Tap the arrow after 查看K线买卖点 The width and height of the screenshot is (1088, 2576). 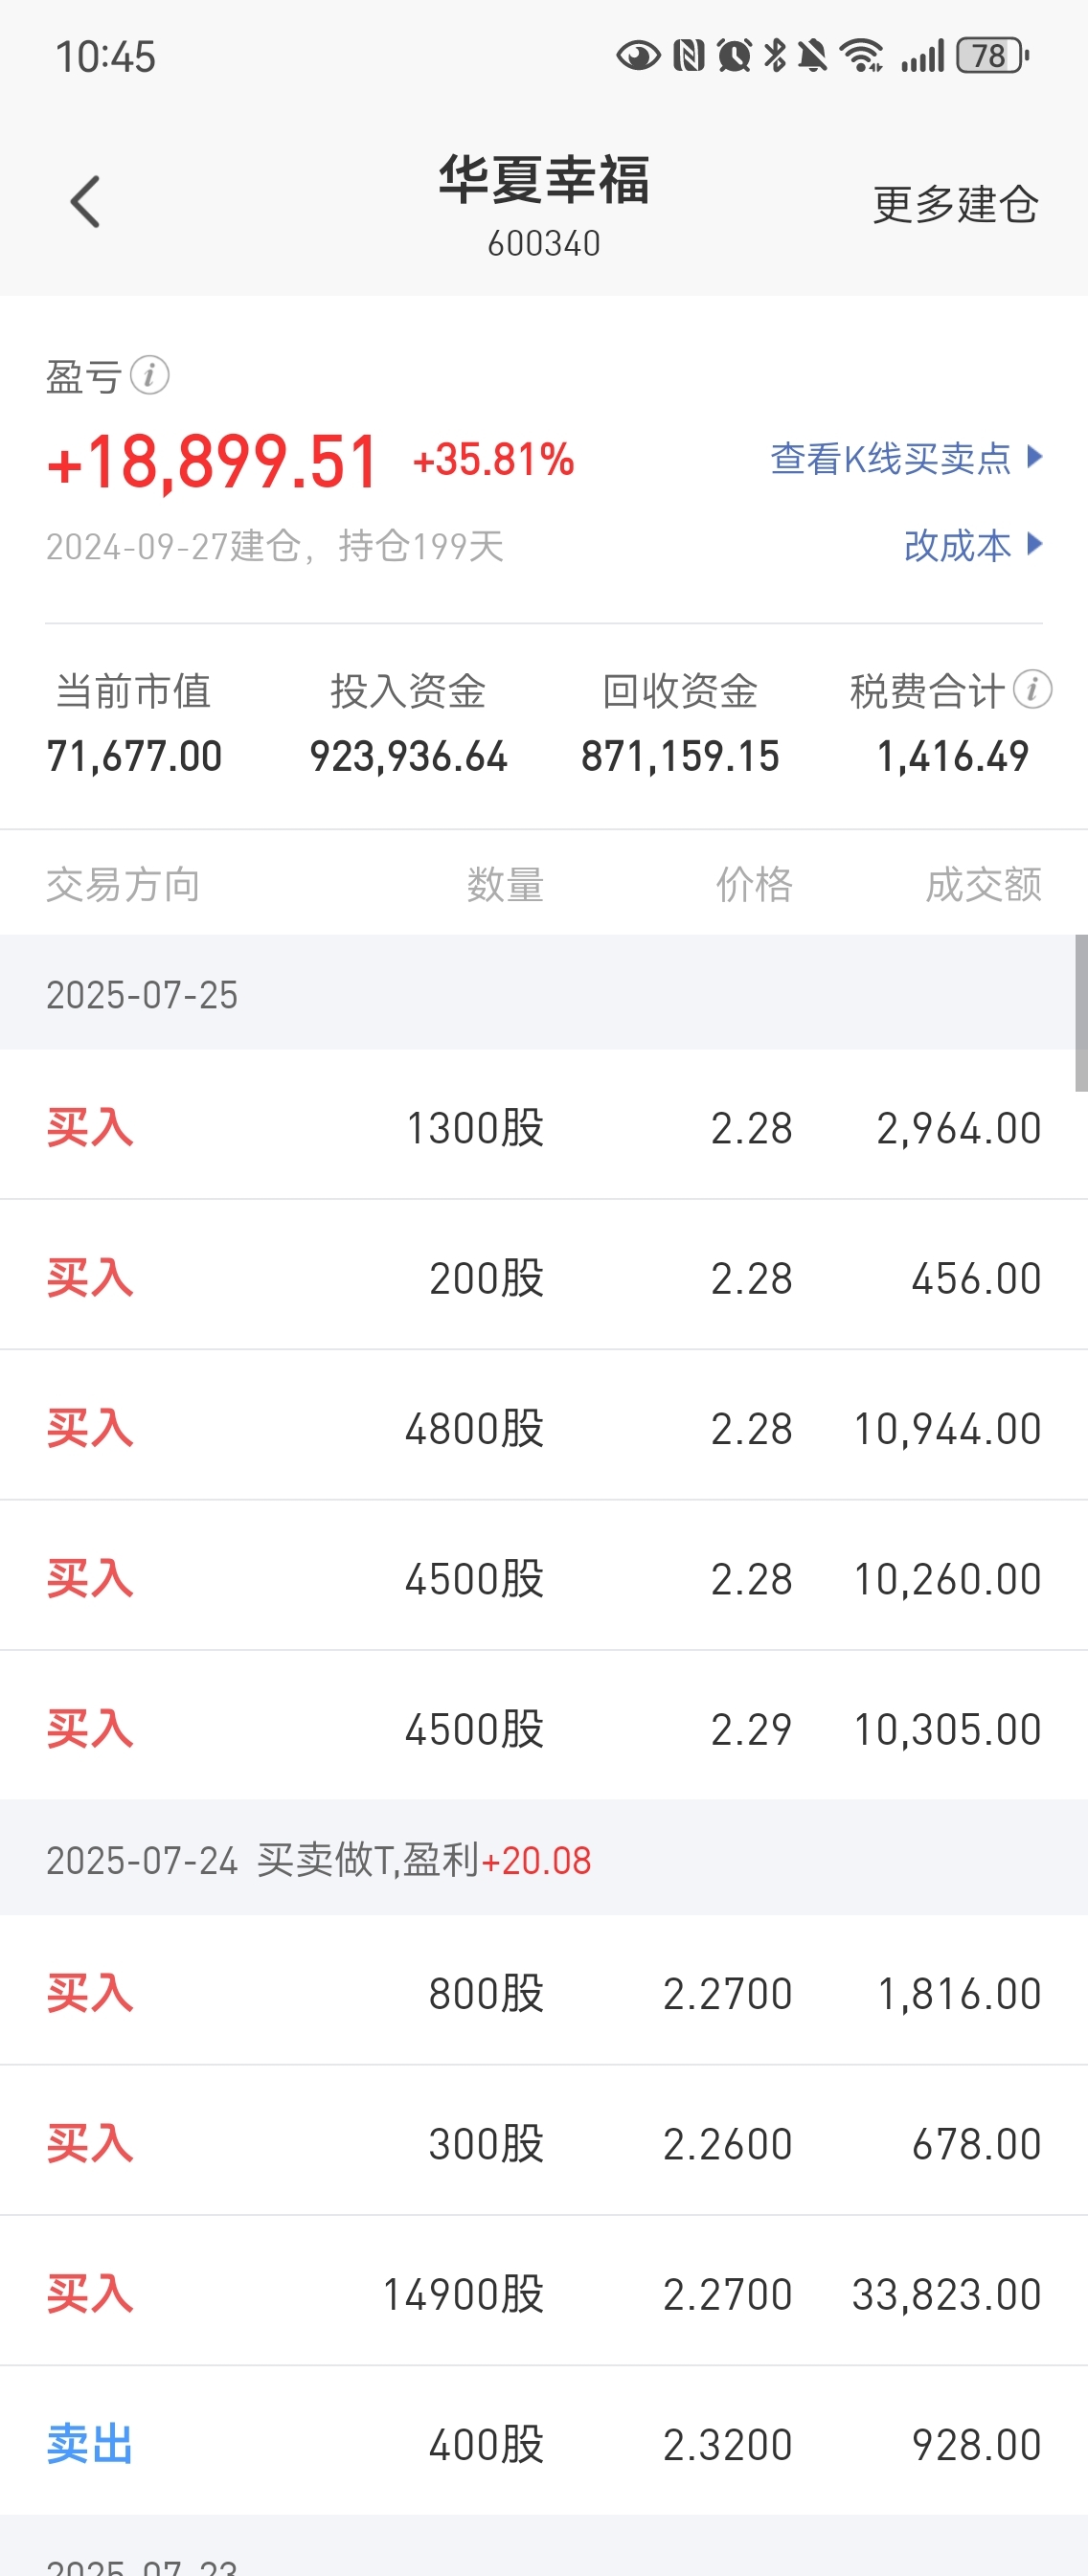(1035, 457)
